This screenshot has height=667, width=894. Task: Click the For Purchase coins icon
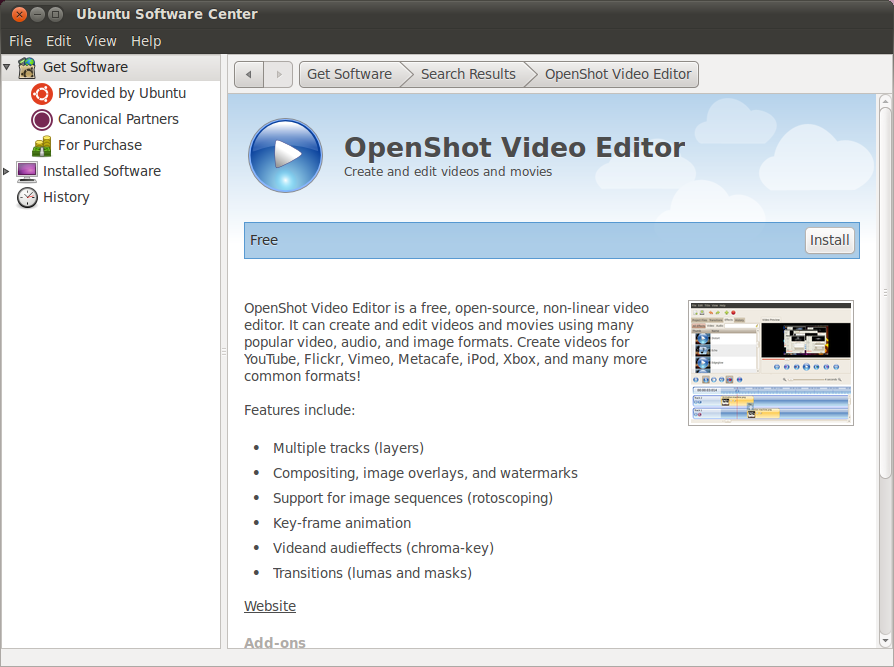tap(42, 146)
